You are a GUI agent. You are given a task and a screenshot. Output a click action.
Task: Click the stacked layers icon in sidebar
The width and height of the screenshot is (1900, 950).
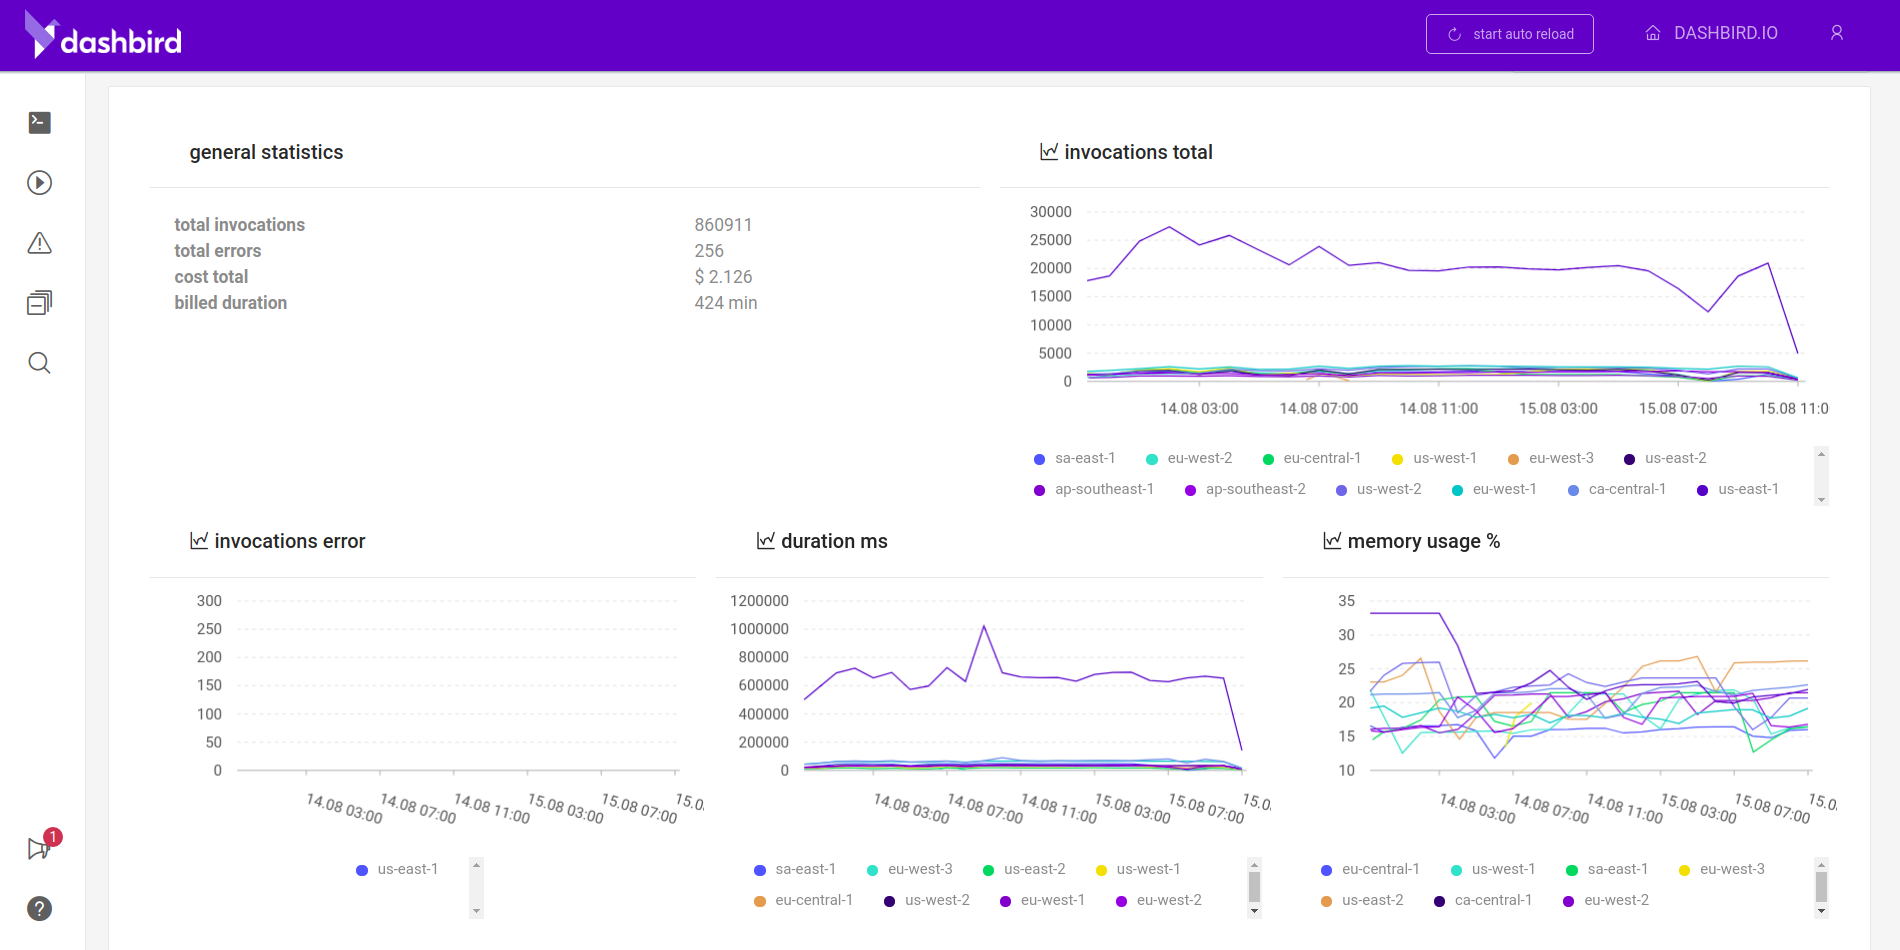pos(39,302)
